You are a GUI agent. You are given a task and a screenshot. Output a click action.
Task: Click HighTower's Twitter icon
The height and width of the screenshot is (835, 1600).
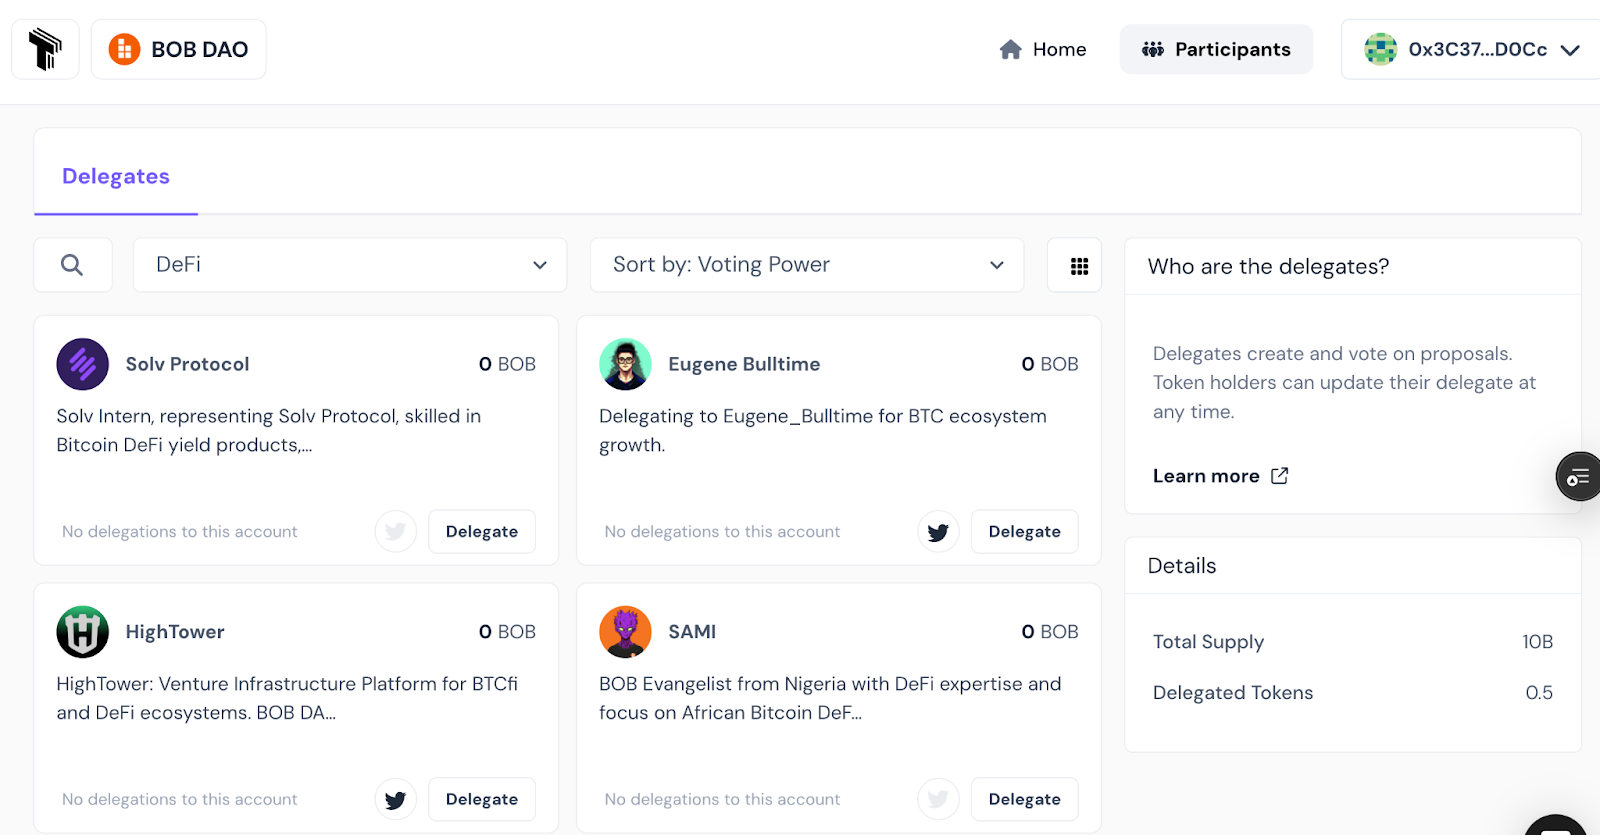[396, 800]
